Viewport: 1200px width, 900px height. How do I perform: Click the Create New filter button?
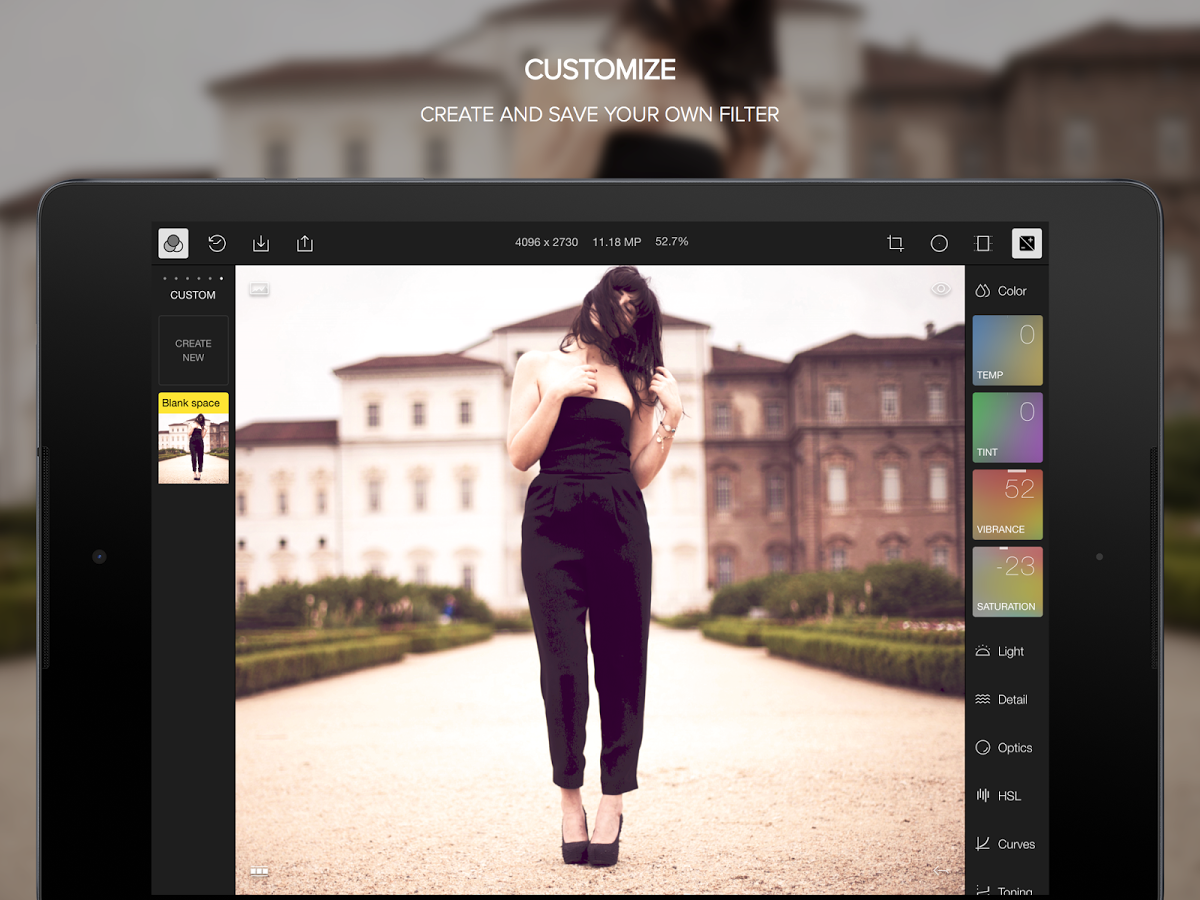[193, 350]
